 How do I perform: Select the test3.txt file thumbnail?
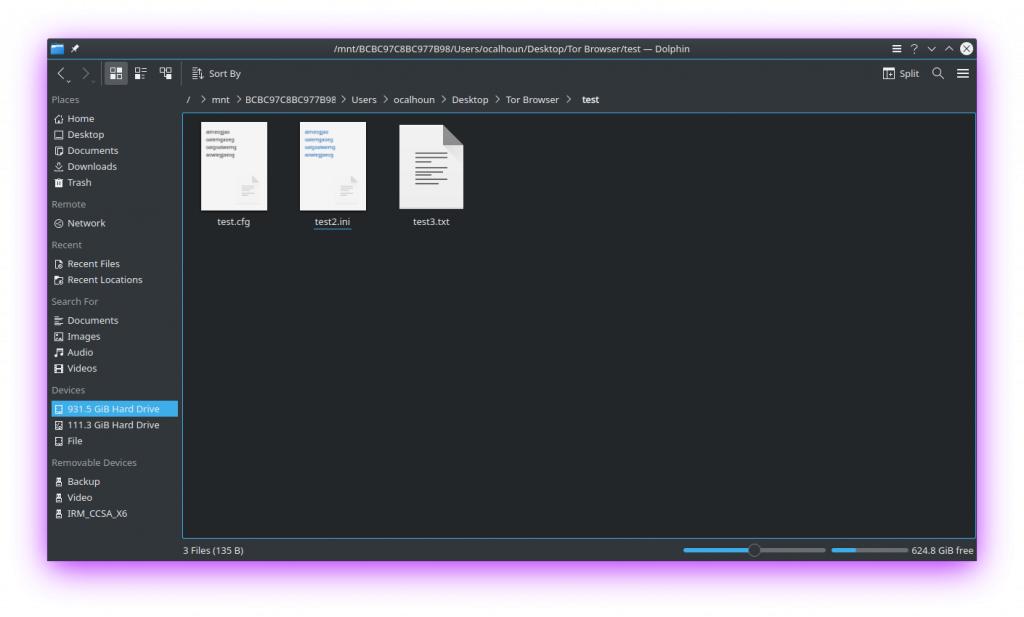[431, 168]
